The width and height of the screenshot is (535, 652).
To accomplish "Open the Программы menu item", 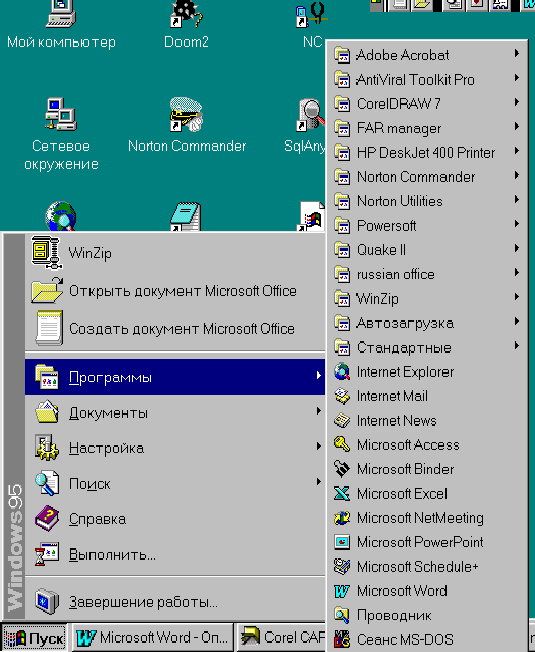I will [x=175, y=377].
